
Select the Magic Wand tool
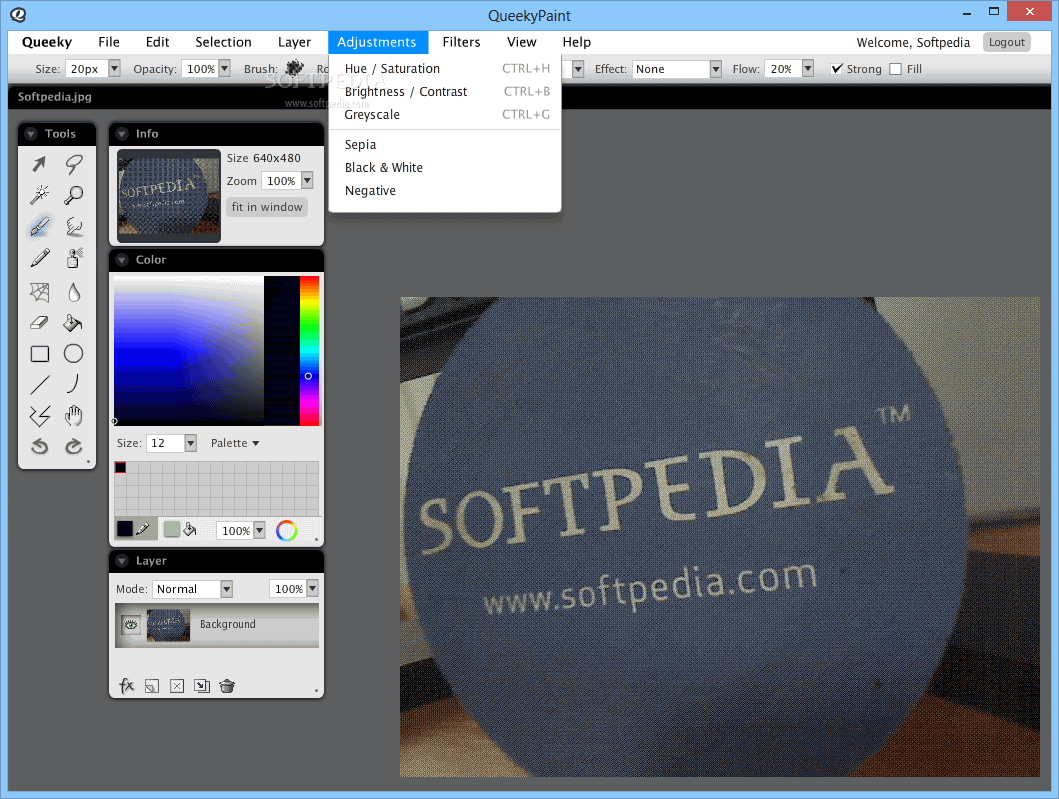point(40,195)
